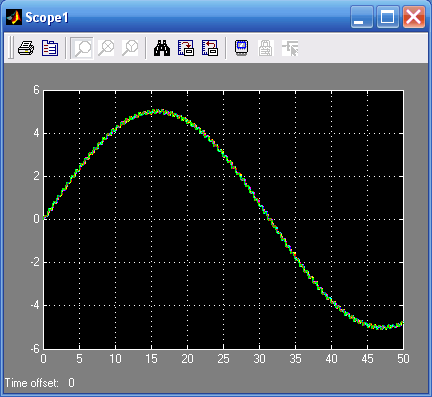Click the Time offset label
Screen dimensions: 432x397
coord(32,383)
